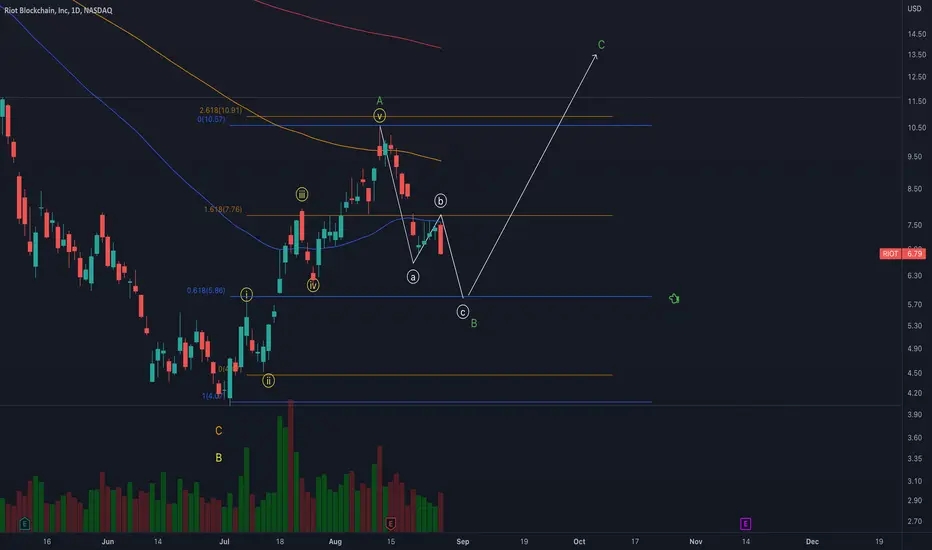932x550 pixels.
Task: Click the 3.90 price level on the axis
Action: 917,414
